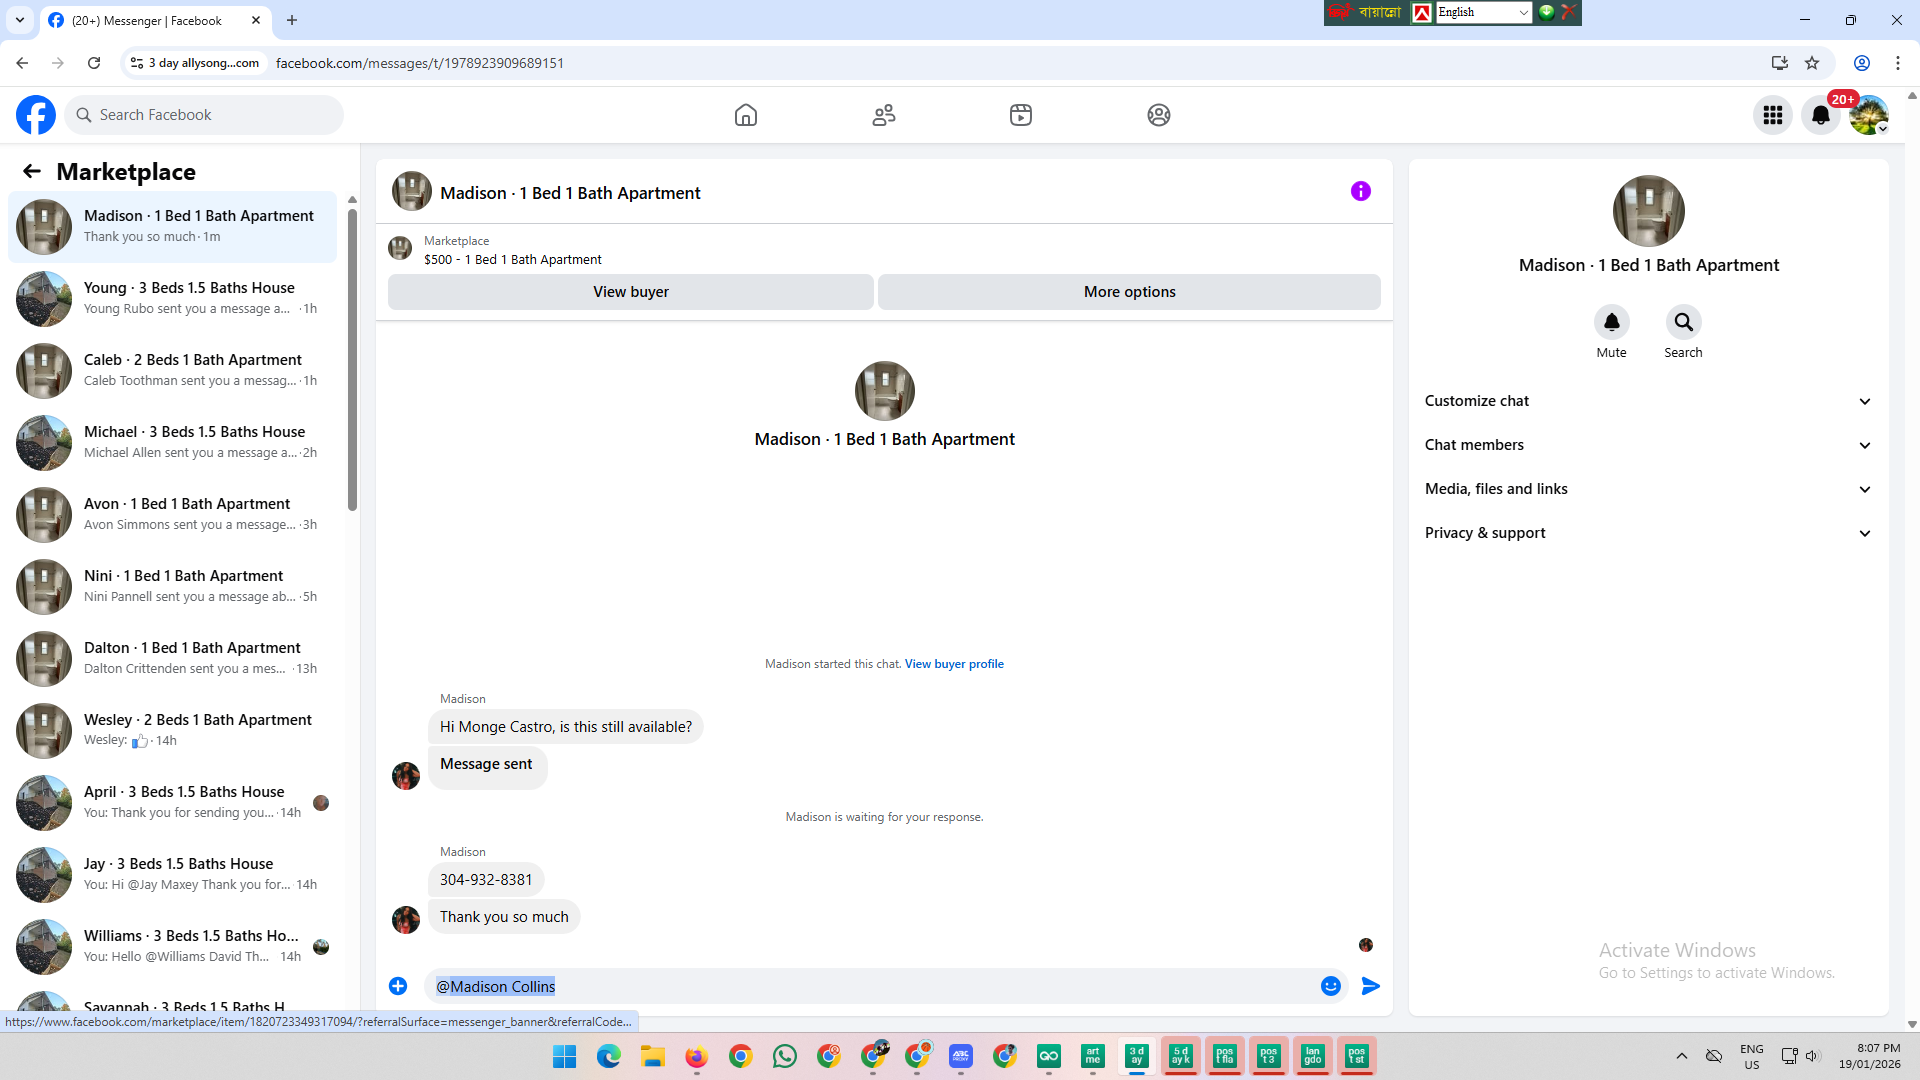Mute this conversation with bell button
Image resolution: width=1920 pixels, height=1080 pixels.
[1611, 322]
